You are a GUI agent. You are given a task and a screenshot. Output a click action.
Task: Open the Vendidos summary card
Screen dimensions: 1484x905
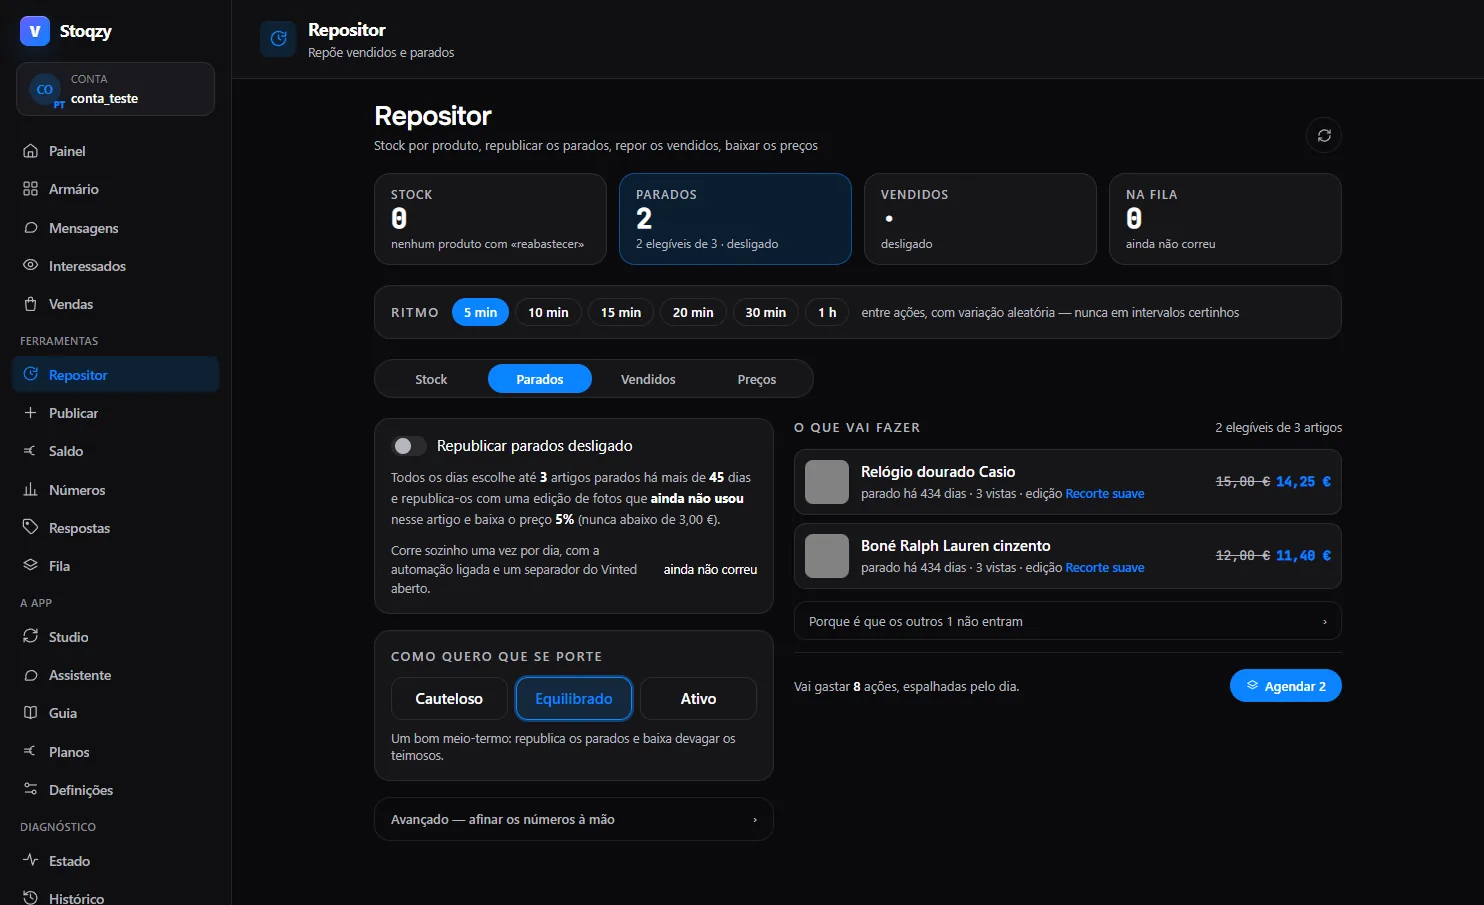[x=980, y=219]
